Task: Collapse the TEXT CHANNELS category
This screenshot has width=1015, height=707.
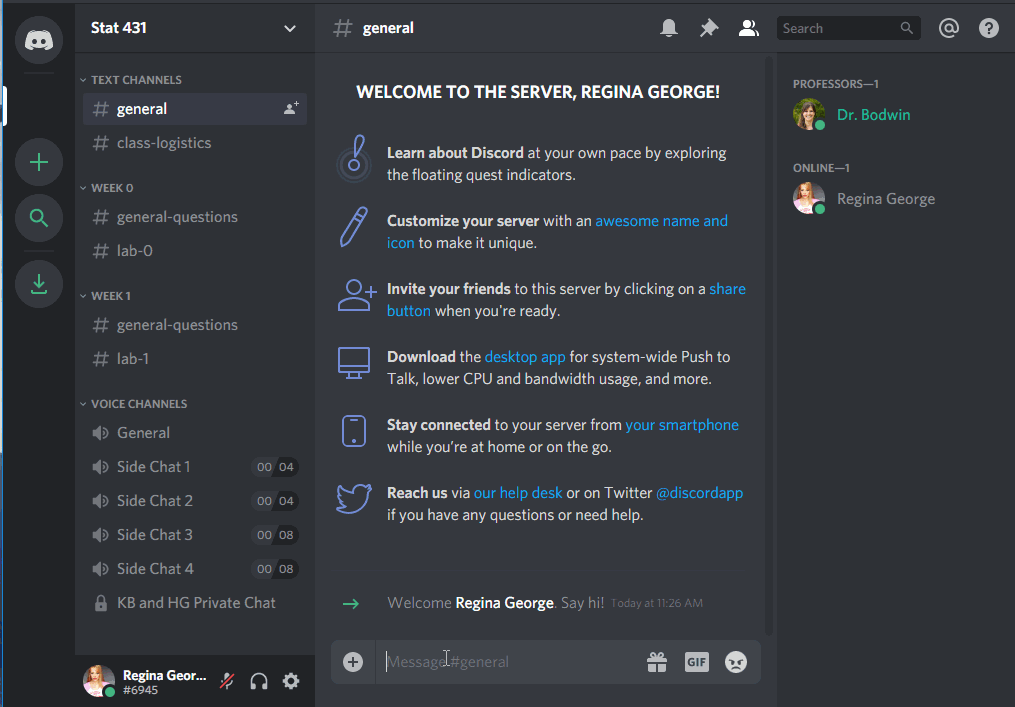Action: click(135, 80)
